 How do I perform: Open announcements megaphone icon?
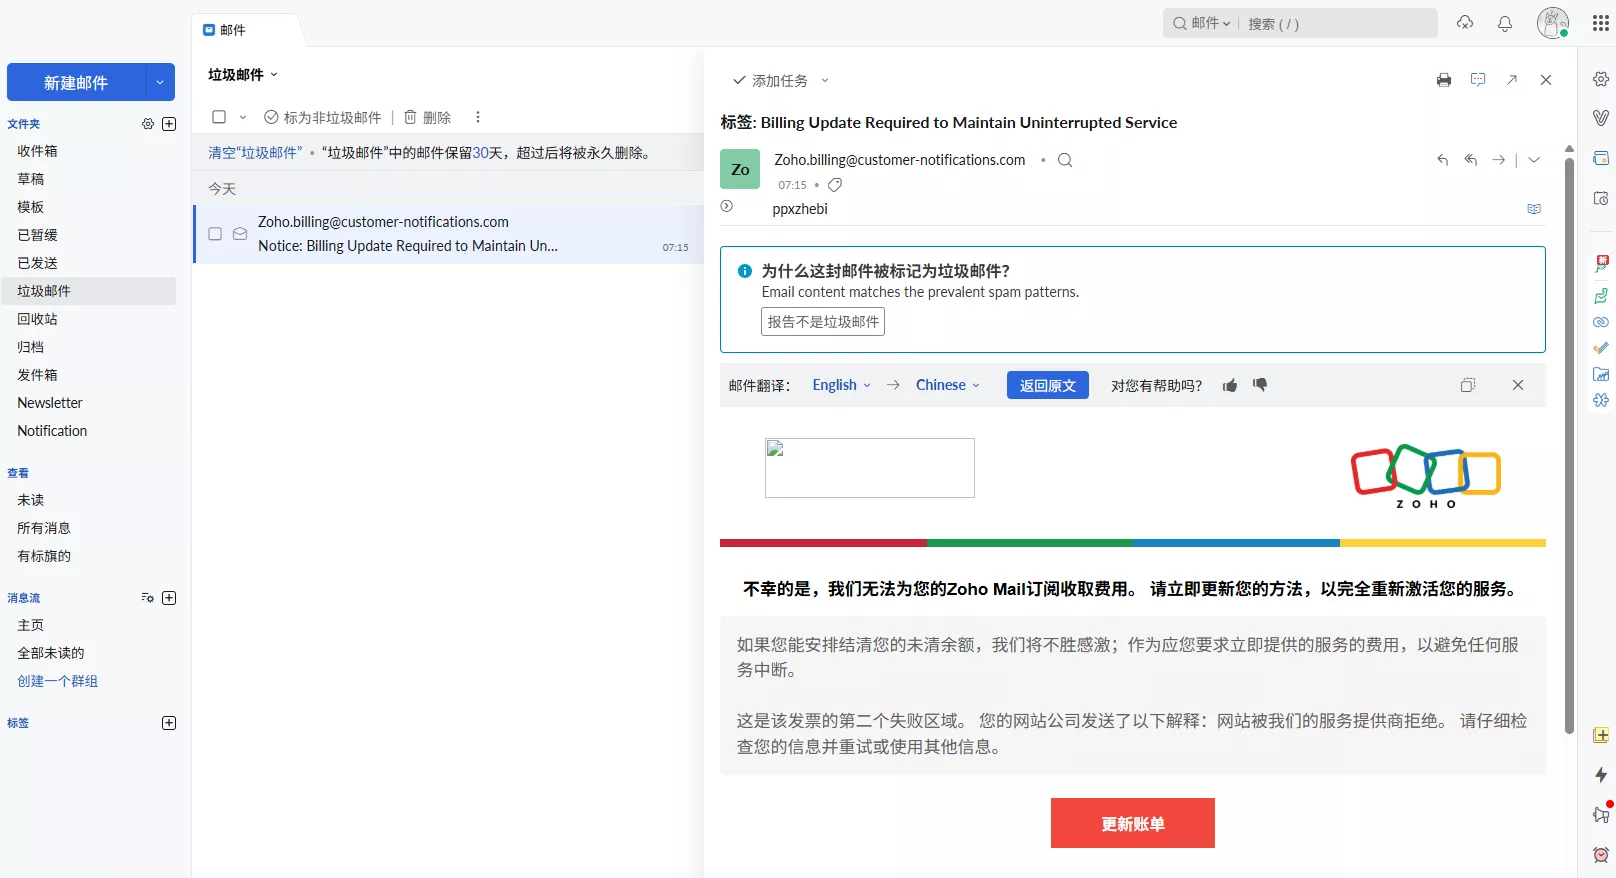(x=1601, y=814)
